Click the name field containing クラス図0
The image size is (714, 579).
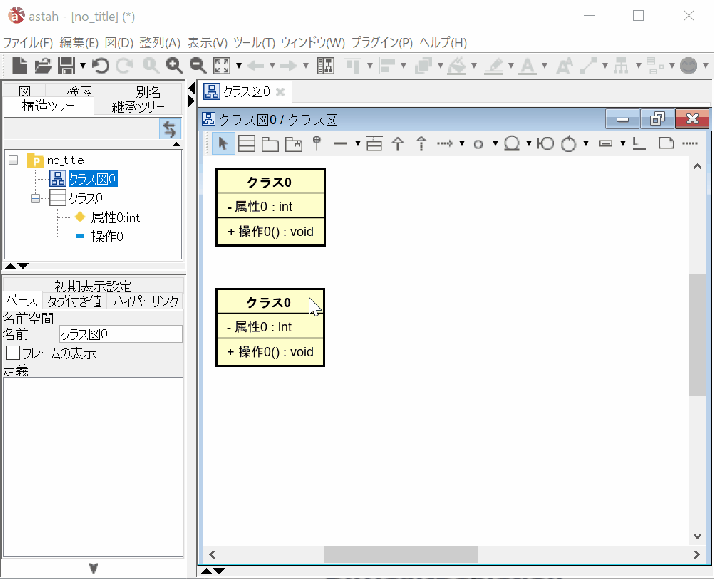(x=121, y=335)
